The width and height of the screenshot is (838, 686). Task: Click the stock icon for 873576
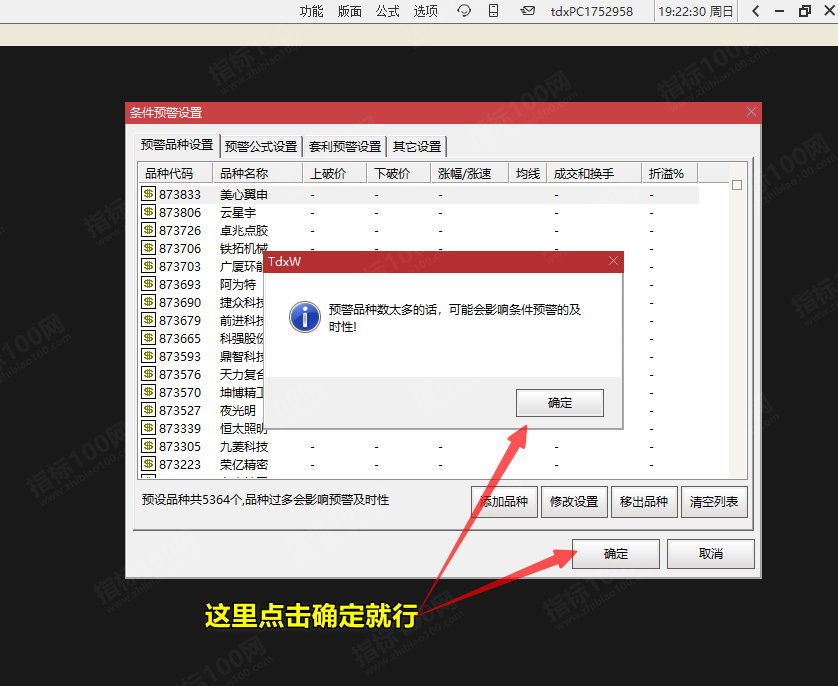coord(148,373)
